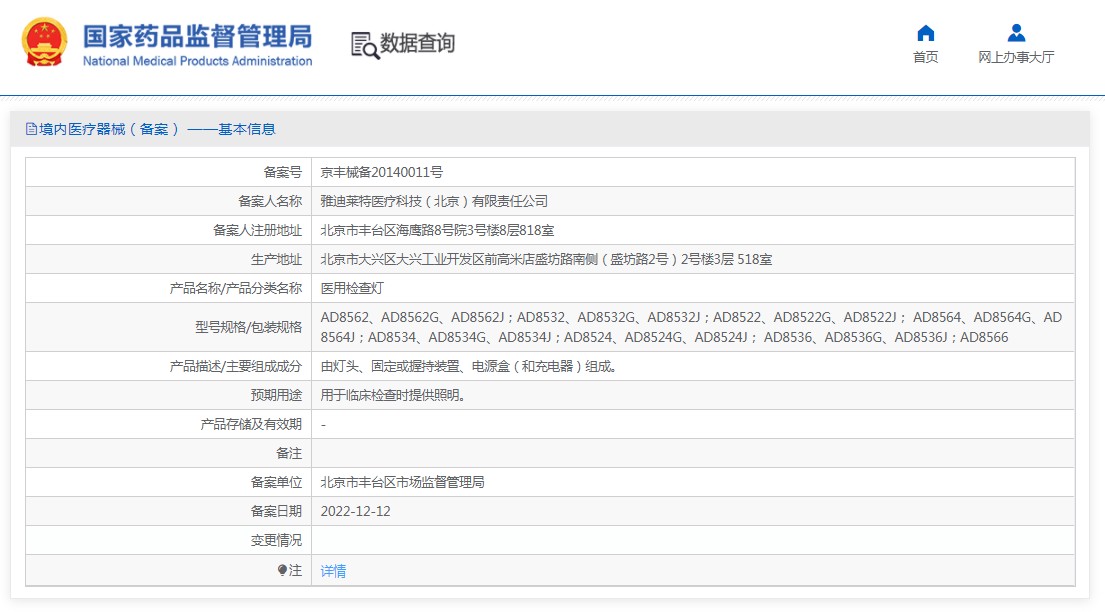Select the date 2022-12-12
The image size is (1105, 612).
click(x=355, y=511)
